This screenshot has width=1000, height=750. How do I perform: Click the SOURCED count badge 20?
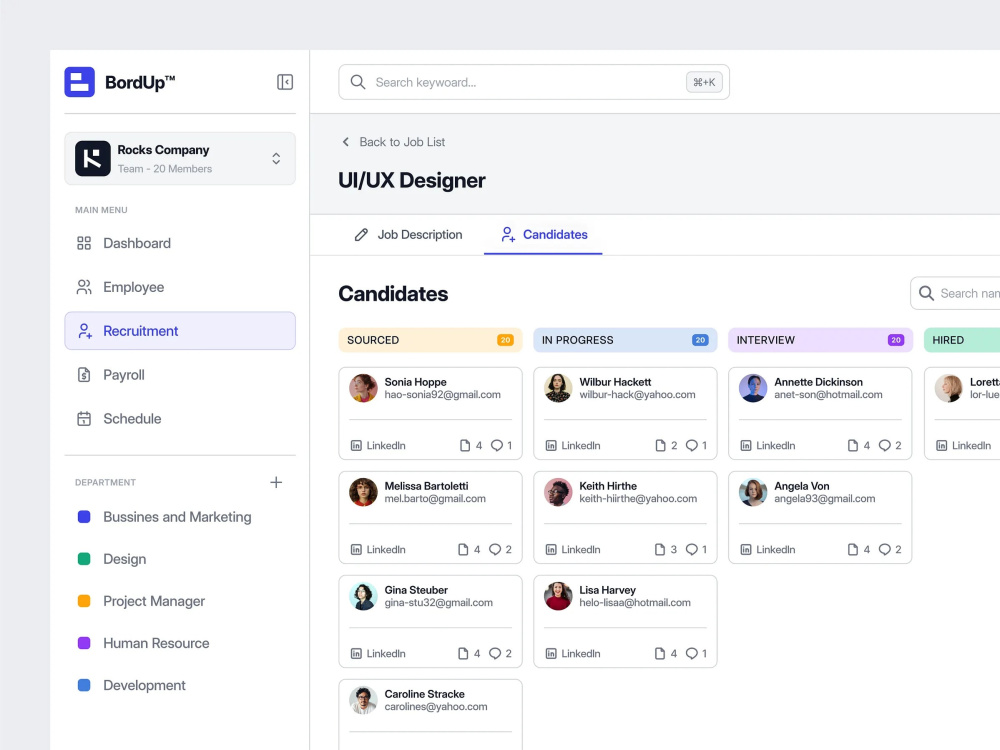point(505,340)
